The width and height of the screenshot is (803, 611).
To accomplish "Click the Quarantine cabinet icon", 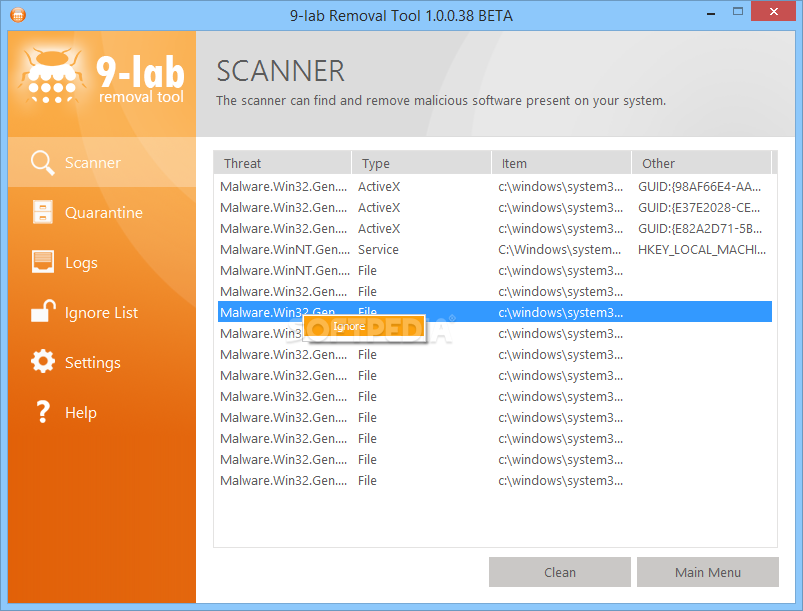I will (43, 212).
